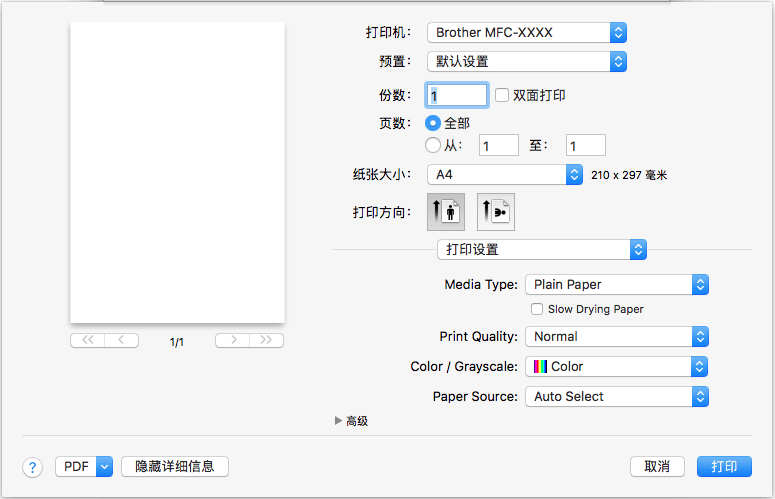Screen dimensions: 775x499
Task: Open Media Type Plain Paper dropdown
Action: 616,284
